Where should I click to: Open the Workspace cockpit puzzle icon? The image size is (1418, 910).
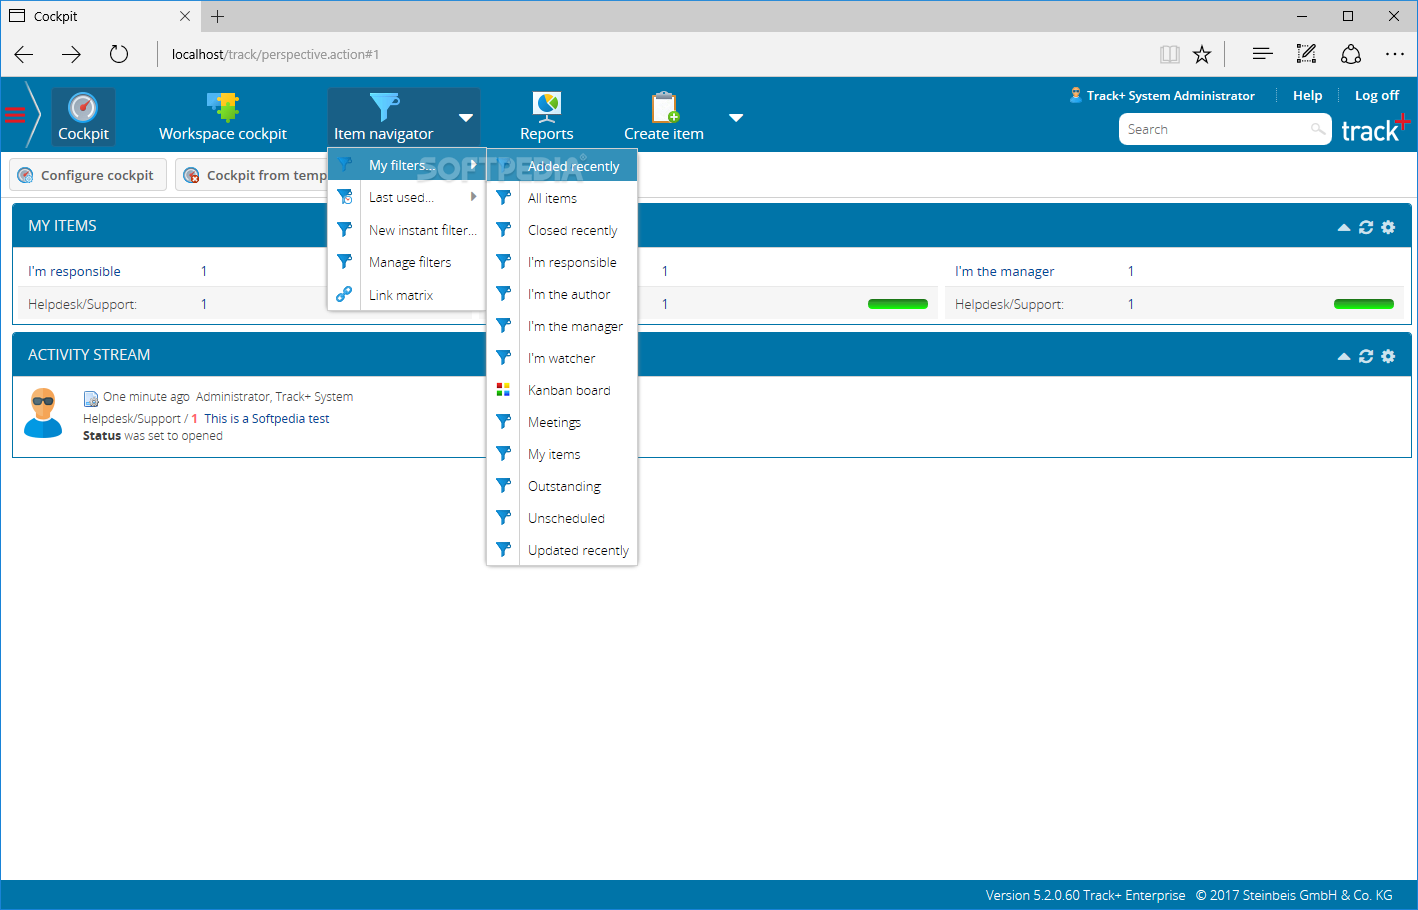click(222, 107)
